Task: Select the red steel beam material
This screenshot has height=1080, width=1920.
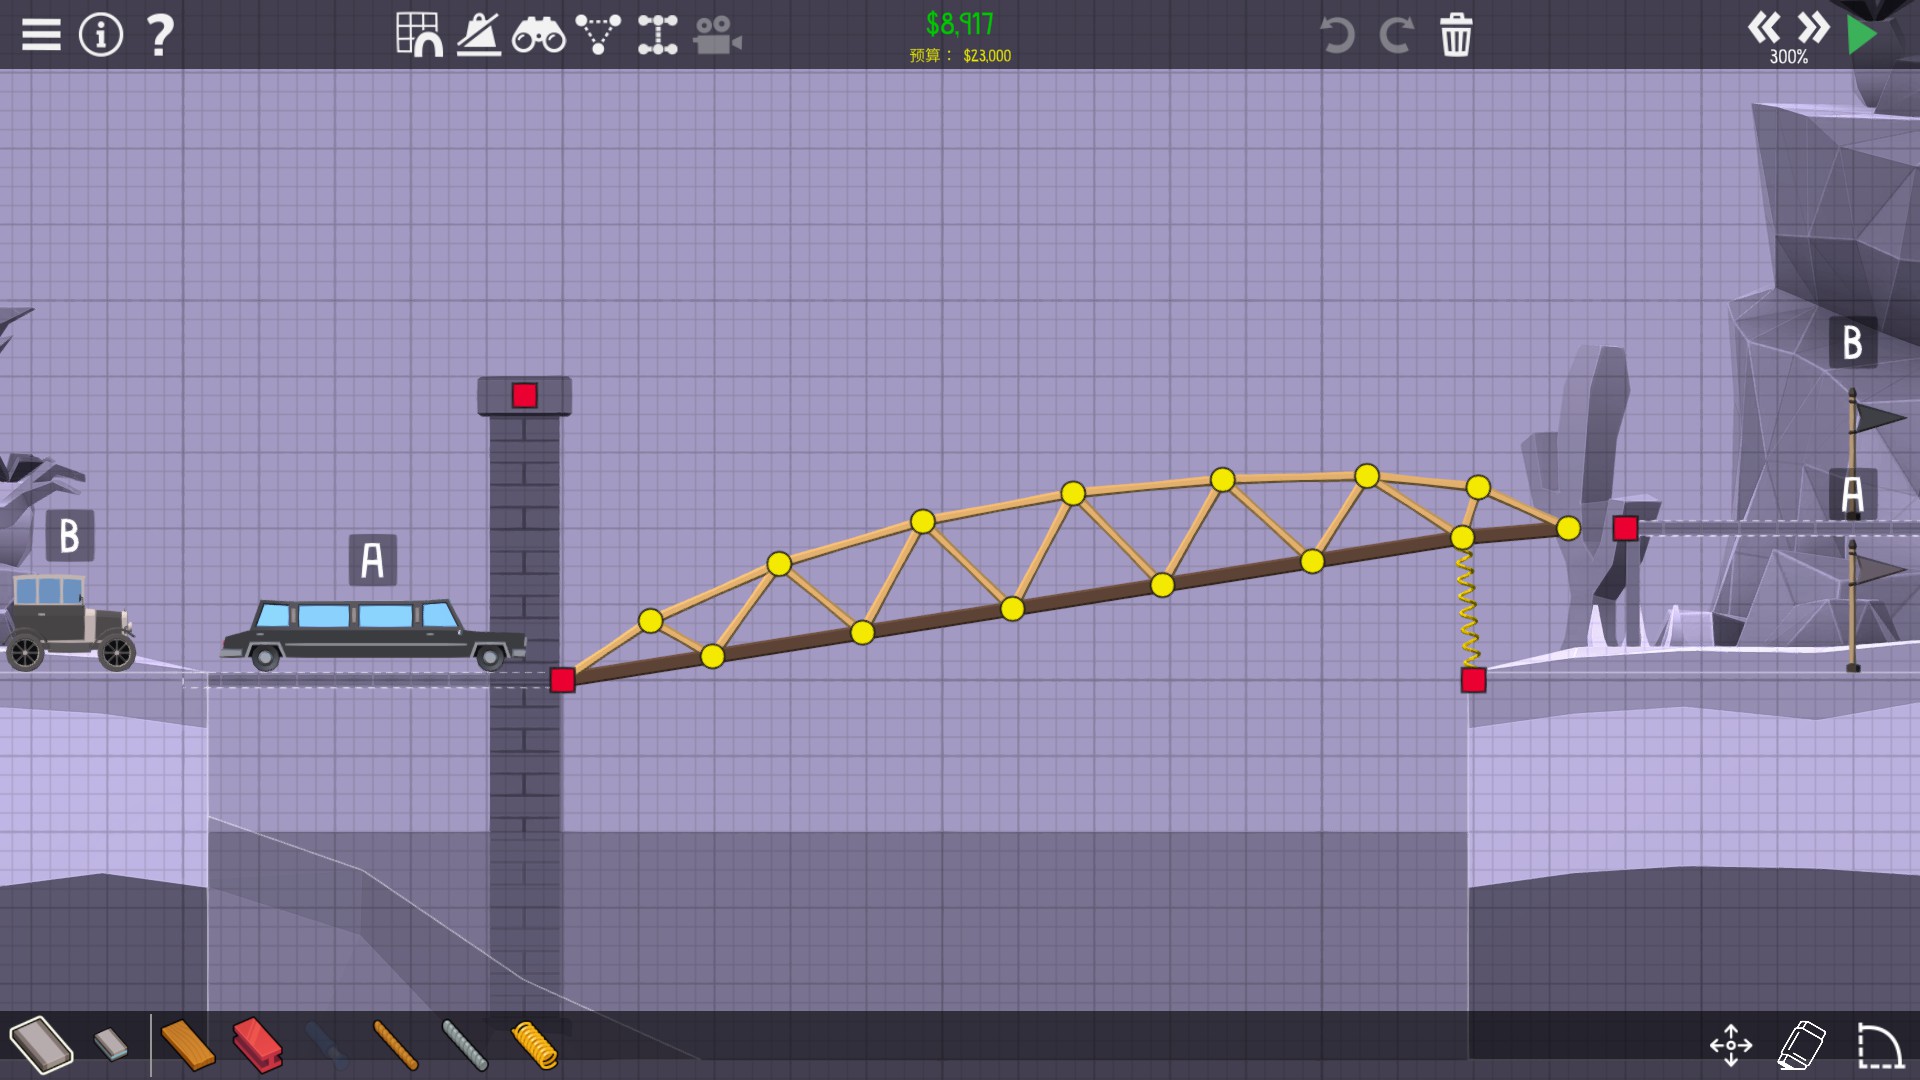Action: tap(257, 1045)
